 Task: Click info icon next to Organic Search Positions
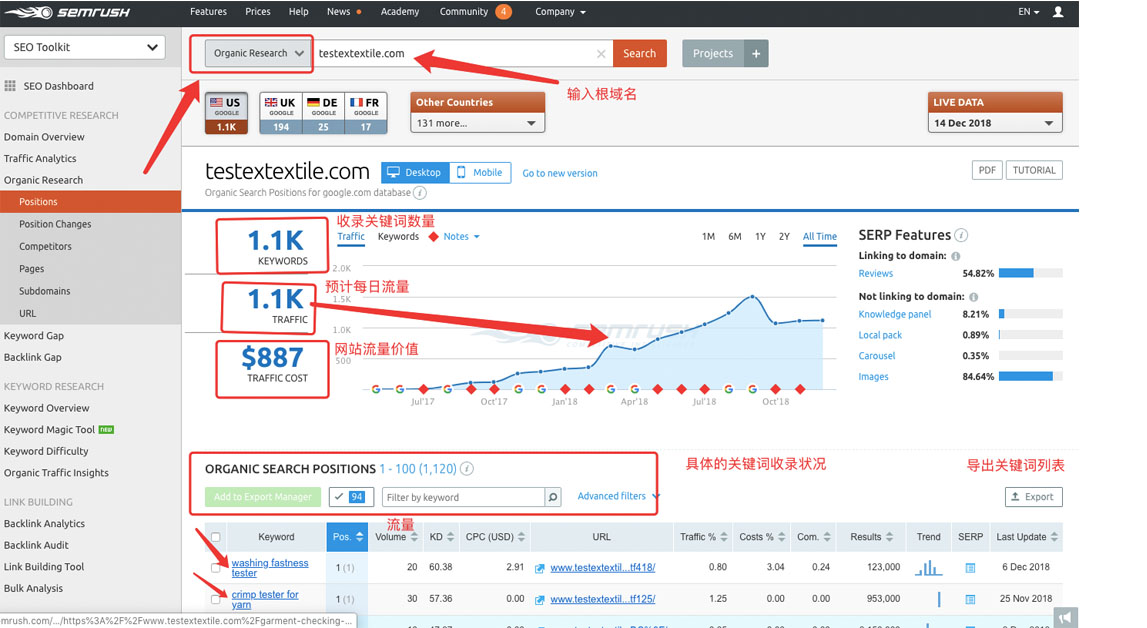click(467, 469)
